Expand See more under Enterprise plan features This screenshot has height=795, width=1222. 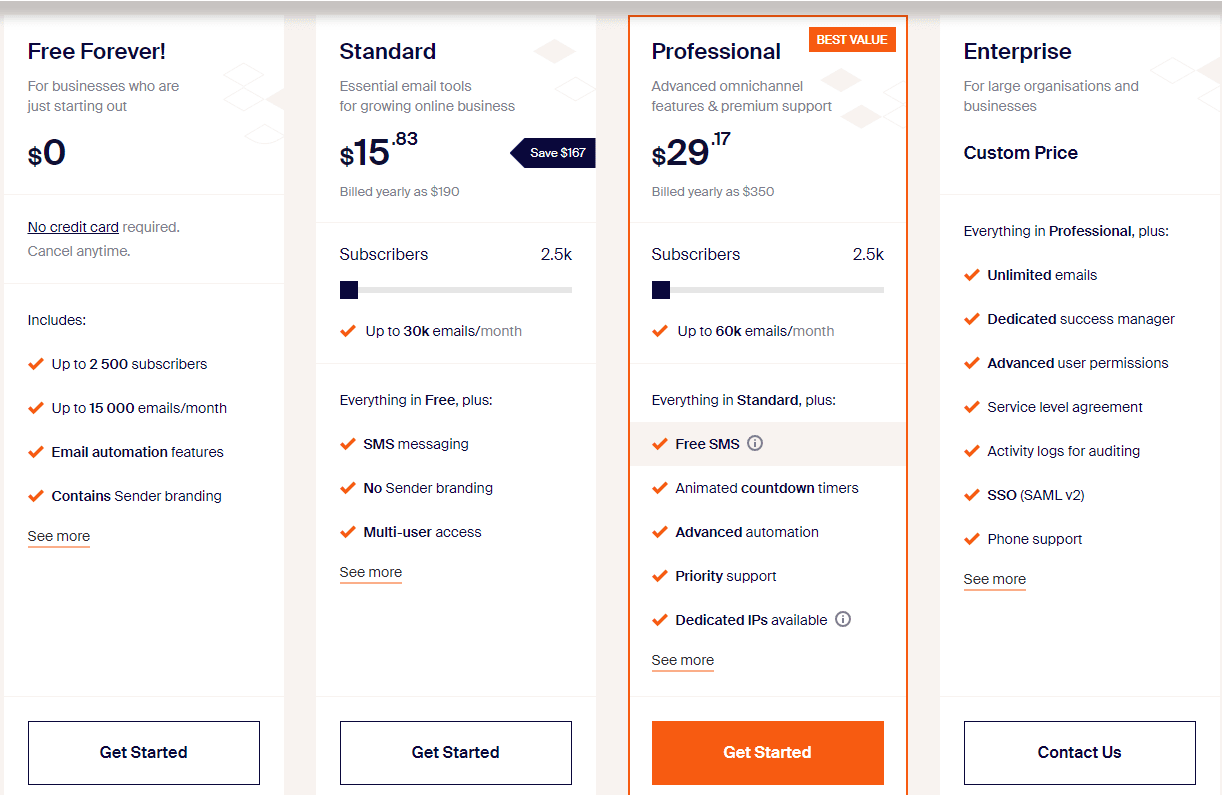pos(995,579)
